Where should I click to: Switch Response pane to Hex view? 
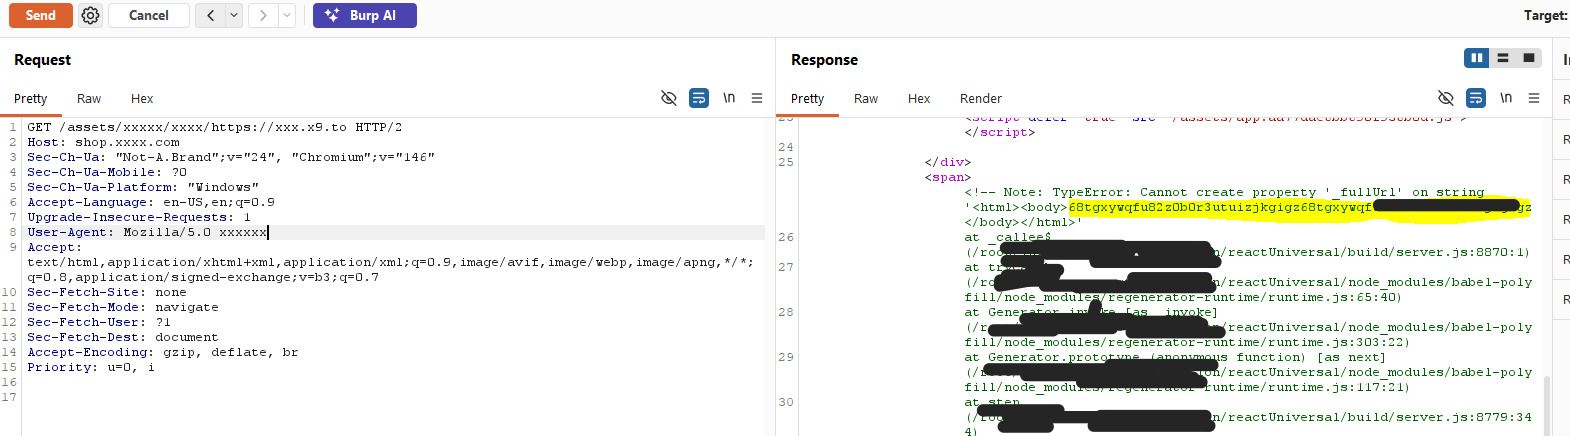[919, 98]
